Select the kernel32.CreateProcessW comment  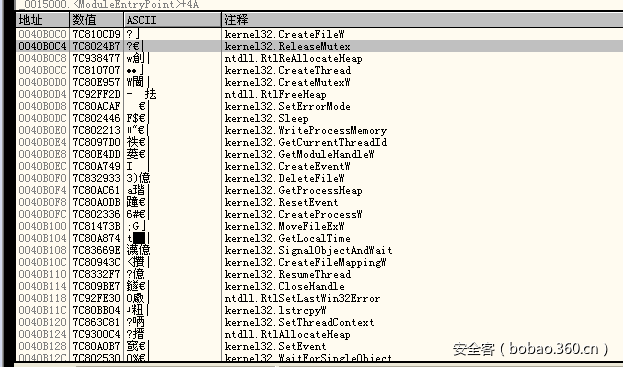pyautogui.click(x=293, y=214)
